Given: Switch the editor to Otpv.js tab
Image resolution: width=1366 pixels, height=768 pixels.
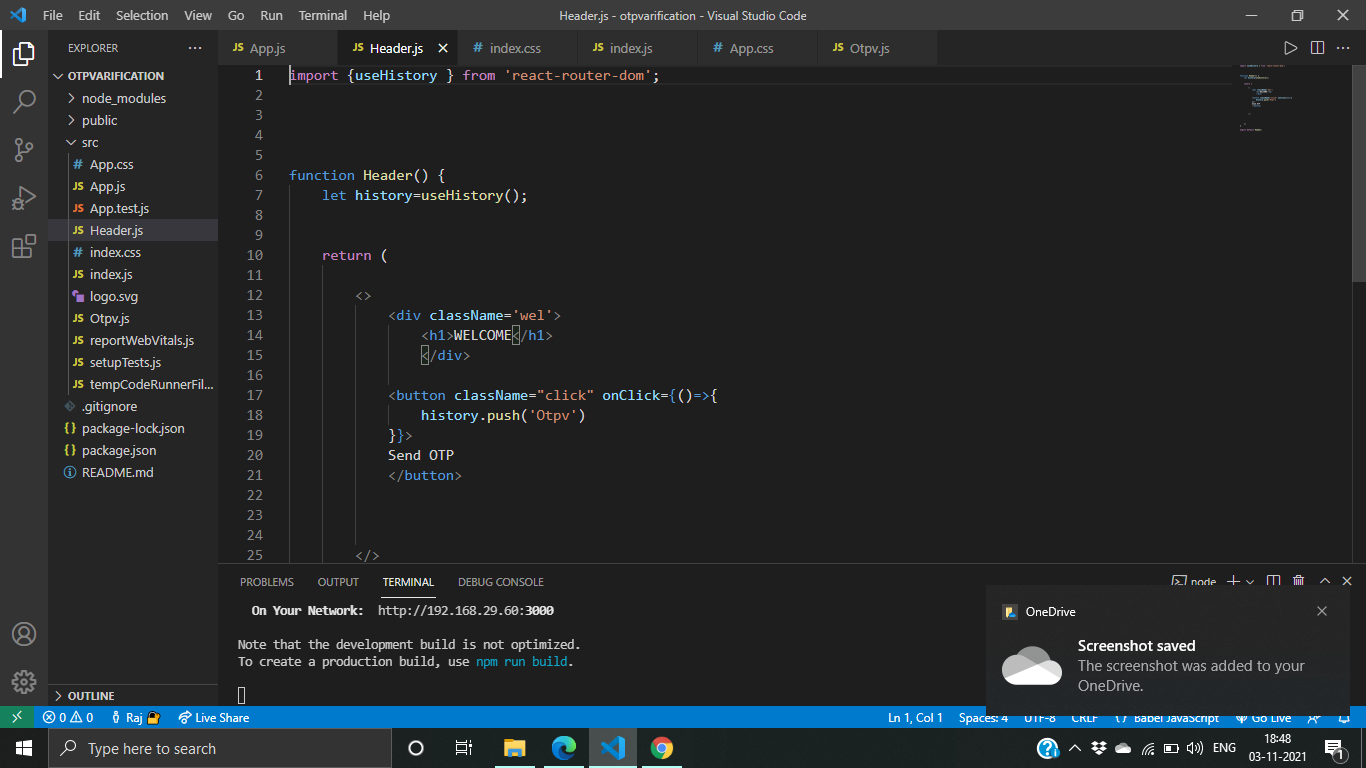Looking at the screenshot, I should click(x=869, y=47).
